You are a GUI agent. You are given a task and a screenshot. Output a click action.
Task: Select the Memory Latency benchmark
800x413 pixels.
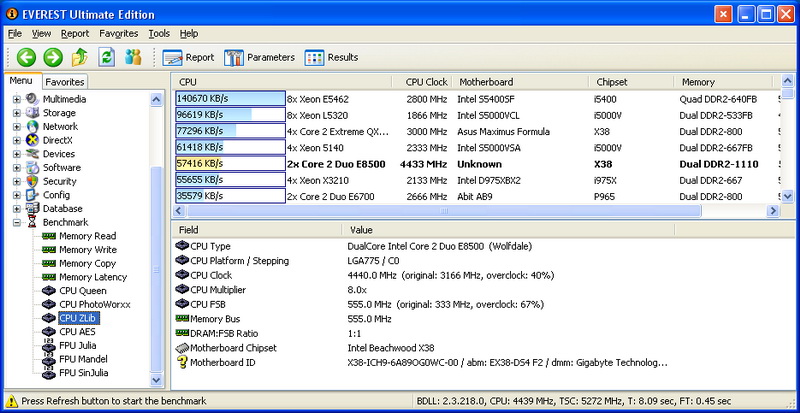93,277
